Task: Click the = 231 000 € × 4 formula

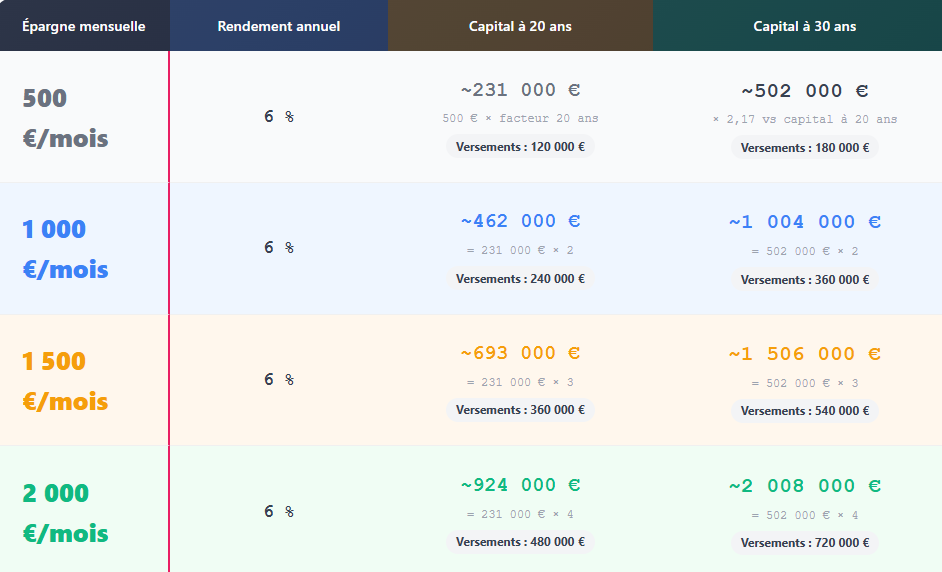Action: pos(520,514)
